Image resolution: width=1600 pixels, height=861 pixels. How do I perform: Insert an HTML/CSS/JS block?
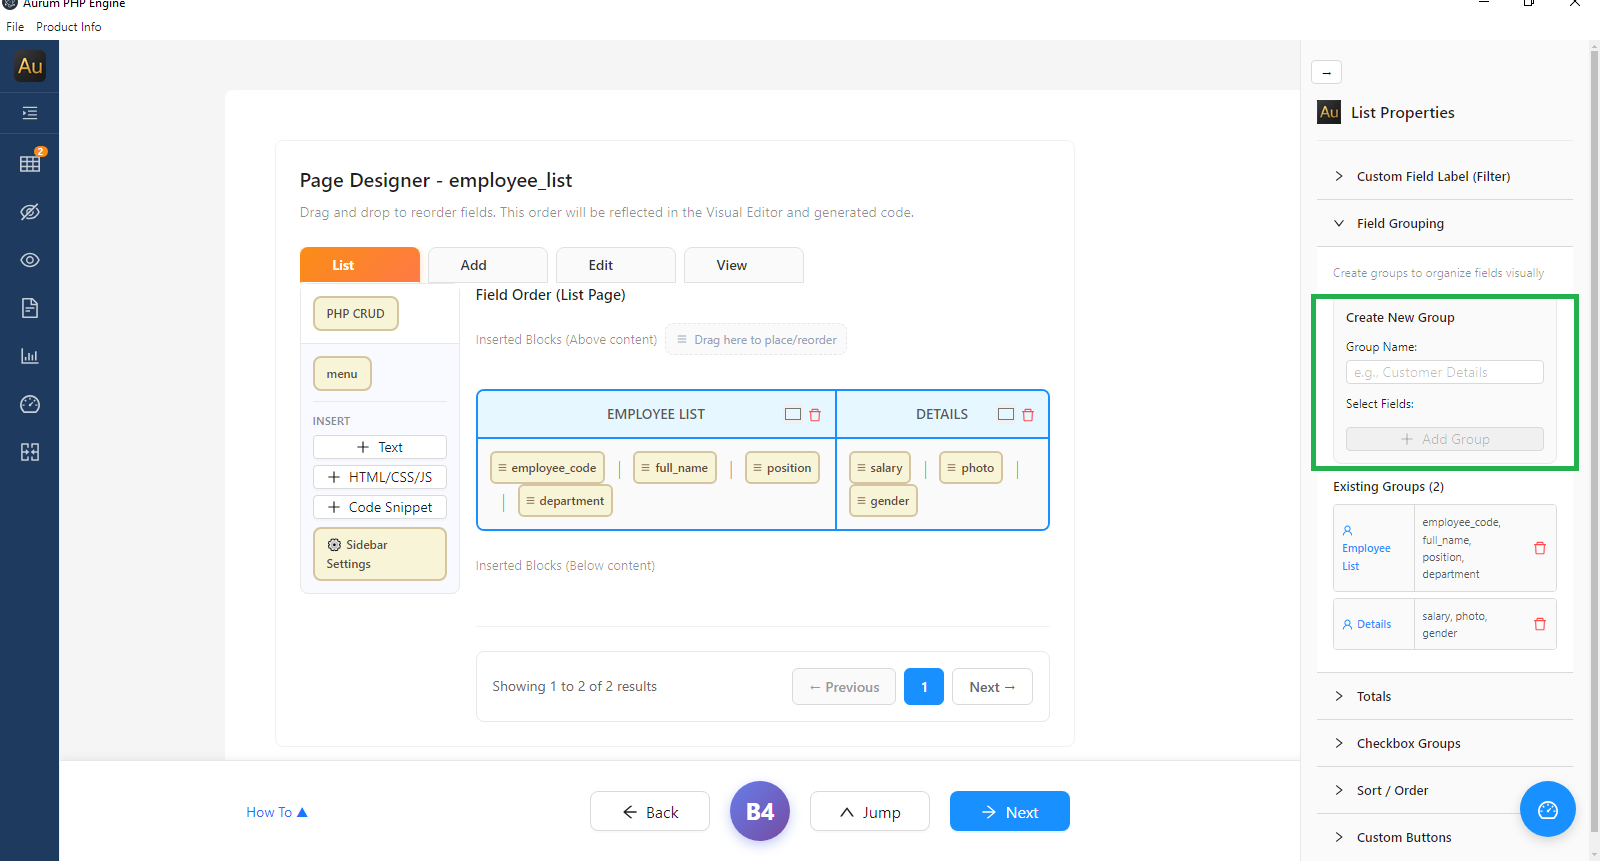(380, 477)
